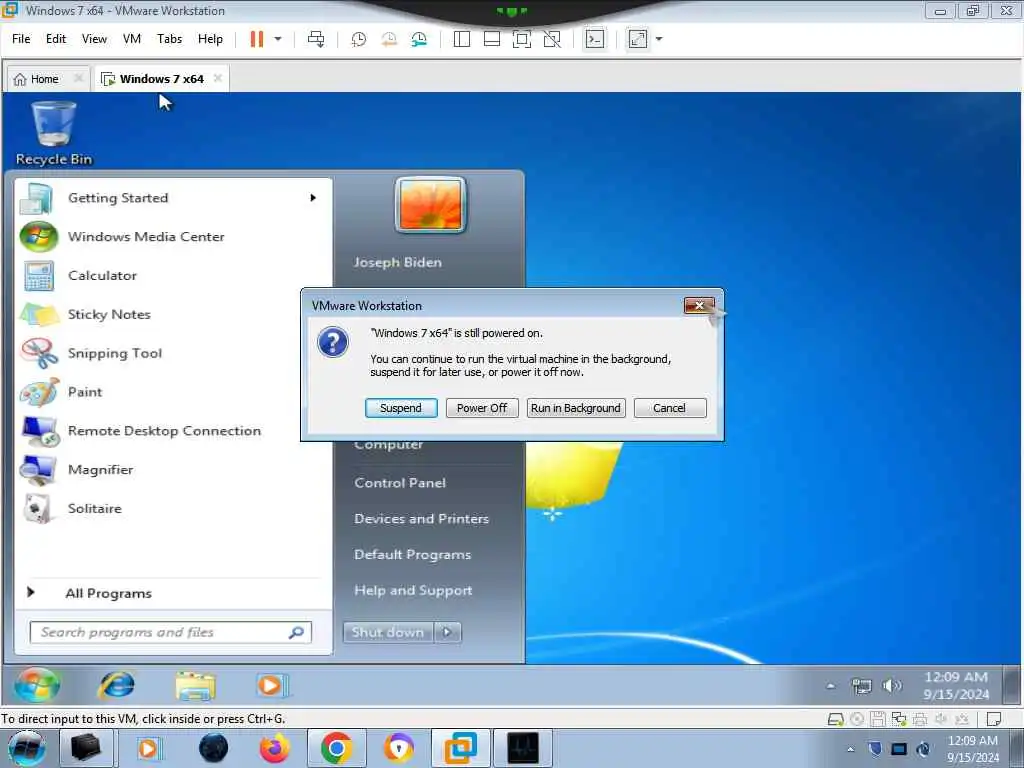Open Windows Explorer on the guest taskbar
Viewport: 1024px width, 768px height.
pyautogui.click(x=195, y=686)
